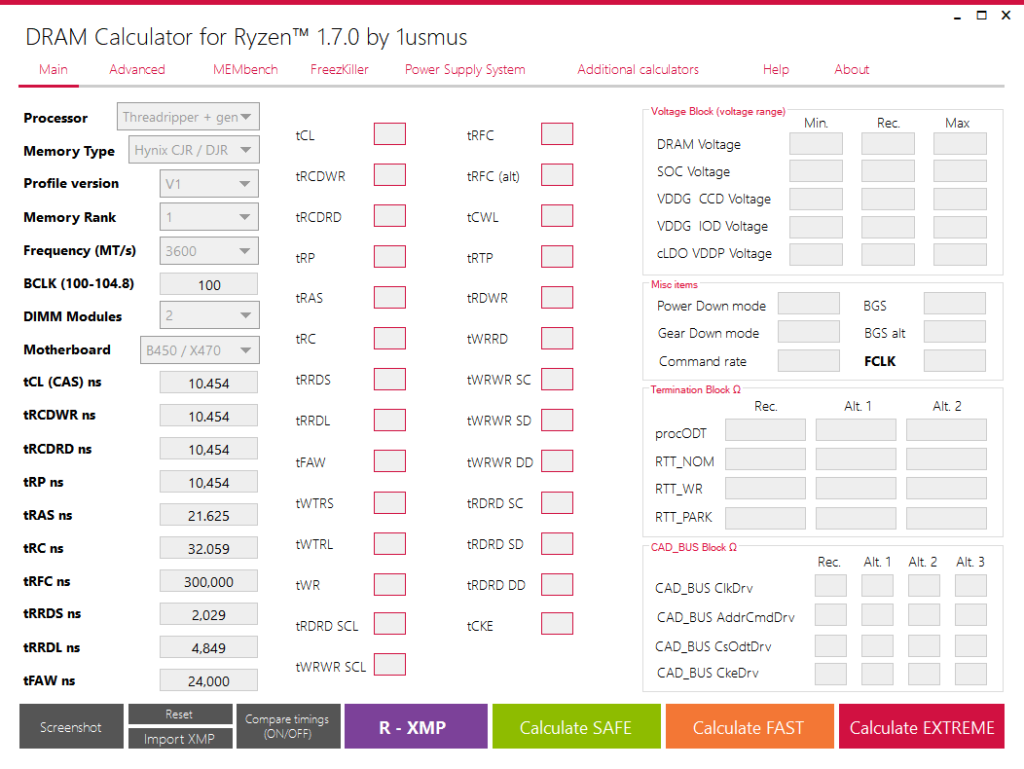
Task: Toggle Compare timings (ON/OFF)
Action: (288, 726)
